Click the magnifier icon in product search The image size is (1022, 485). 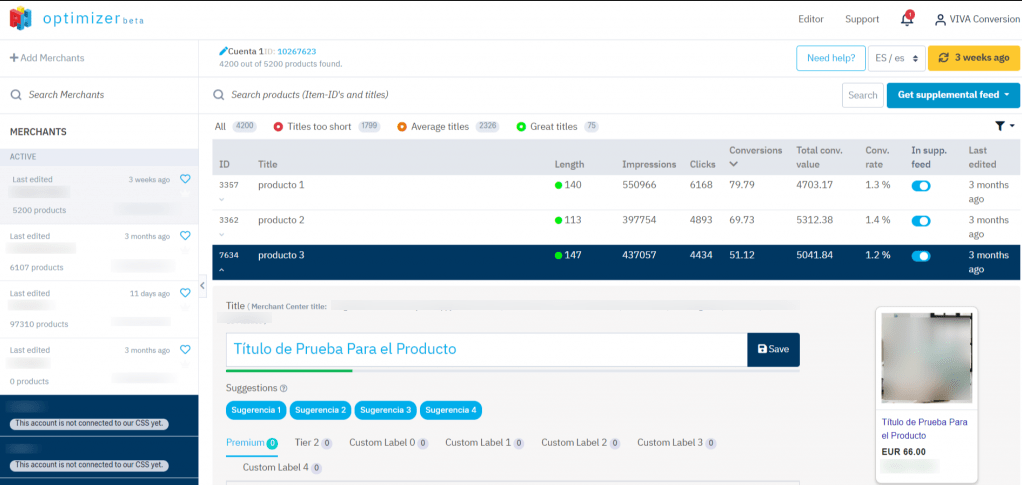[x=219, y=95]
